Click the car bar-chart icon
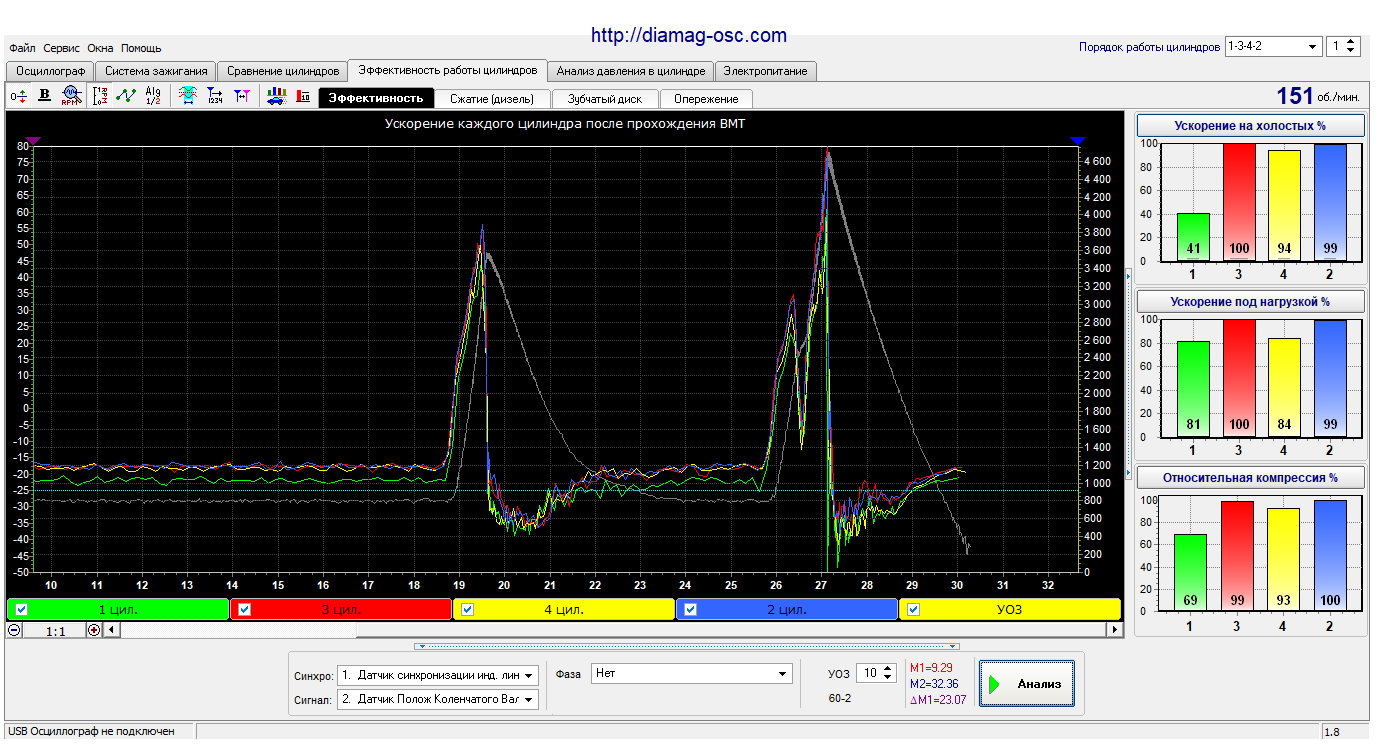This screenshot has height=744, width=1382. pyautogui.click(x=277, y=96)
